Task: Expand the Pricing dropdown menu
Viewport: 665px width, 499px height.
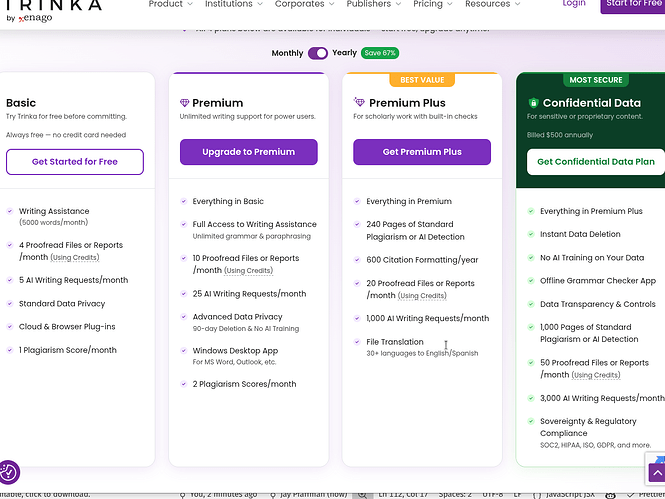Action: pyautogui.click(x=433, y=4)
